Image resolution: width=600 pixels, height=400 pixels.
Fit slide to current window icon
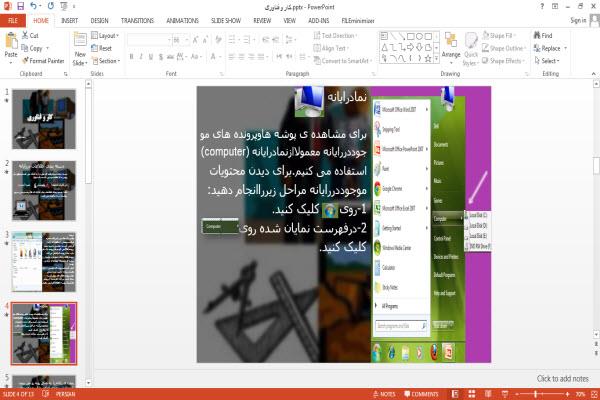(x=594, y=394)
